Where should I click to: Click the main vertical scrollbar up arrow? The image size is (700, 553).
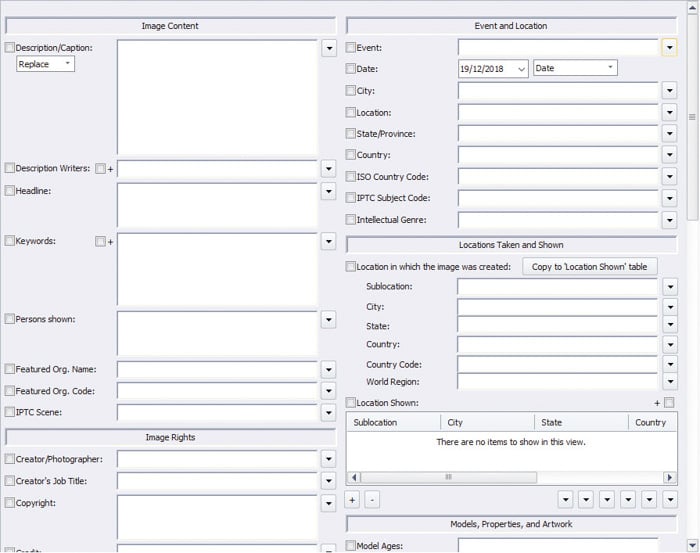(692, 8)
